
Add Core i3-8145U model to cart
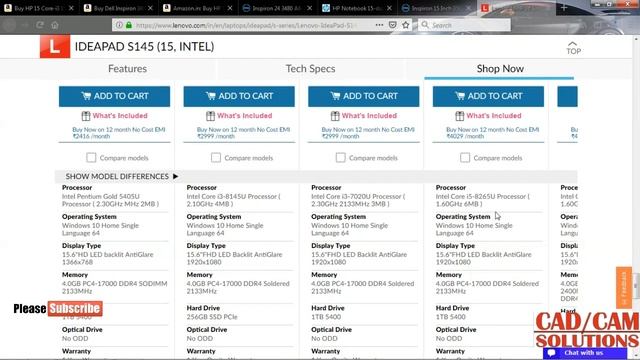[x=239, y=96]
